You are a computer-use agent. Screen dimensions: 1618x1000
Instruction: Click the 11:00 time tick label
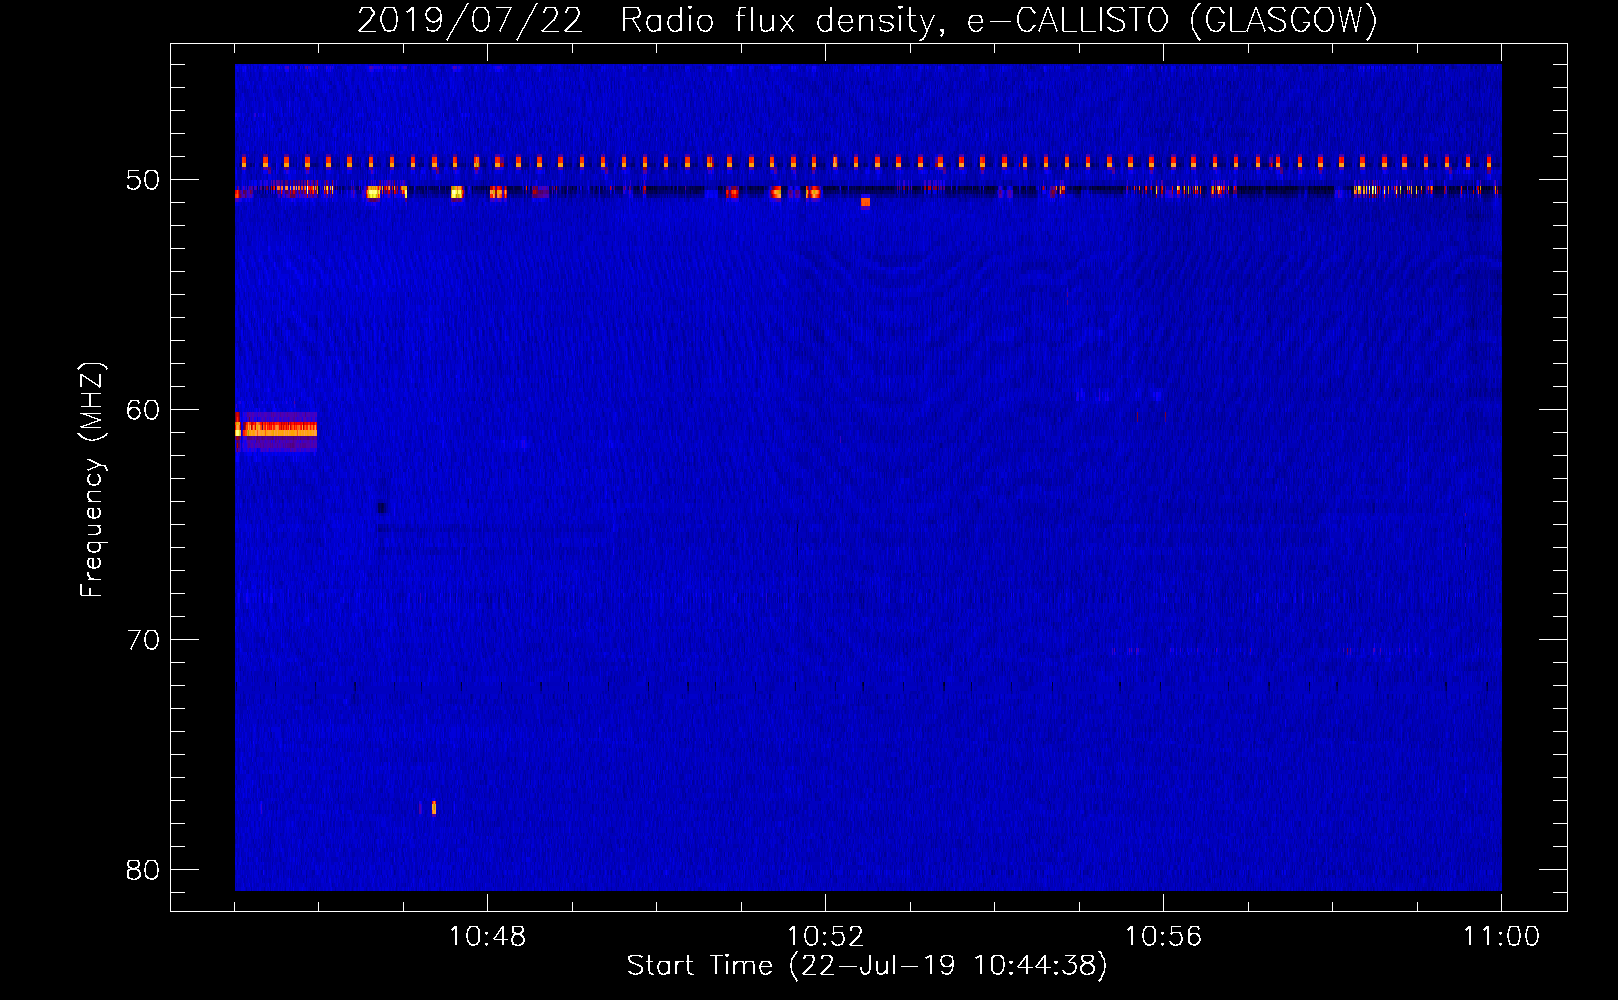tap(1501, 937)
